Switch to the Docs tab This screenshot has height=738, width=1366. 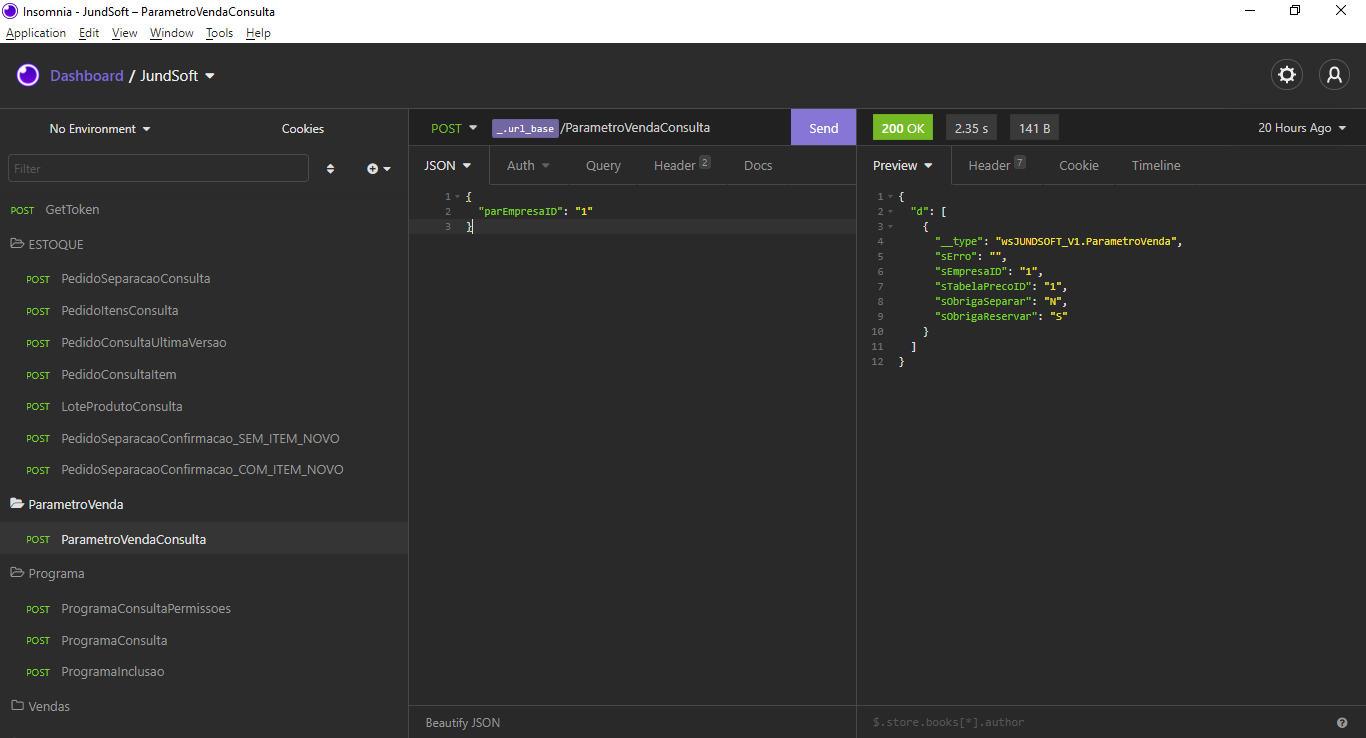pos(758,166)
